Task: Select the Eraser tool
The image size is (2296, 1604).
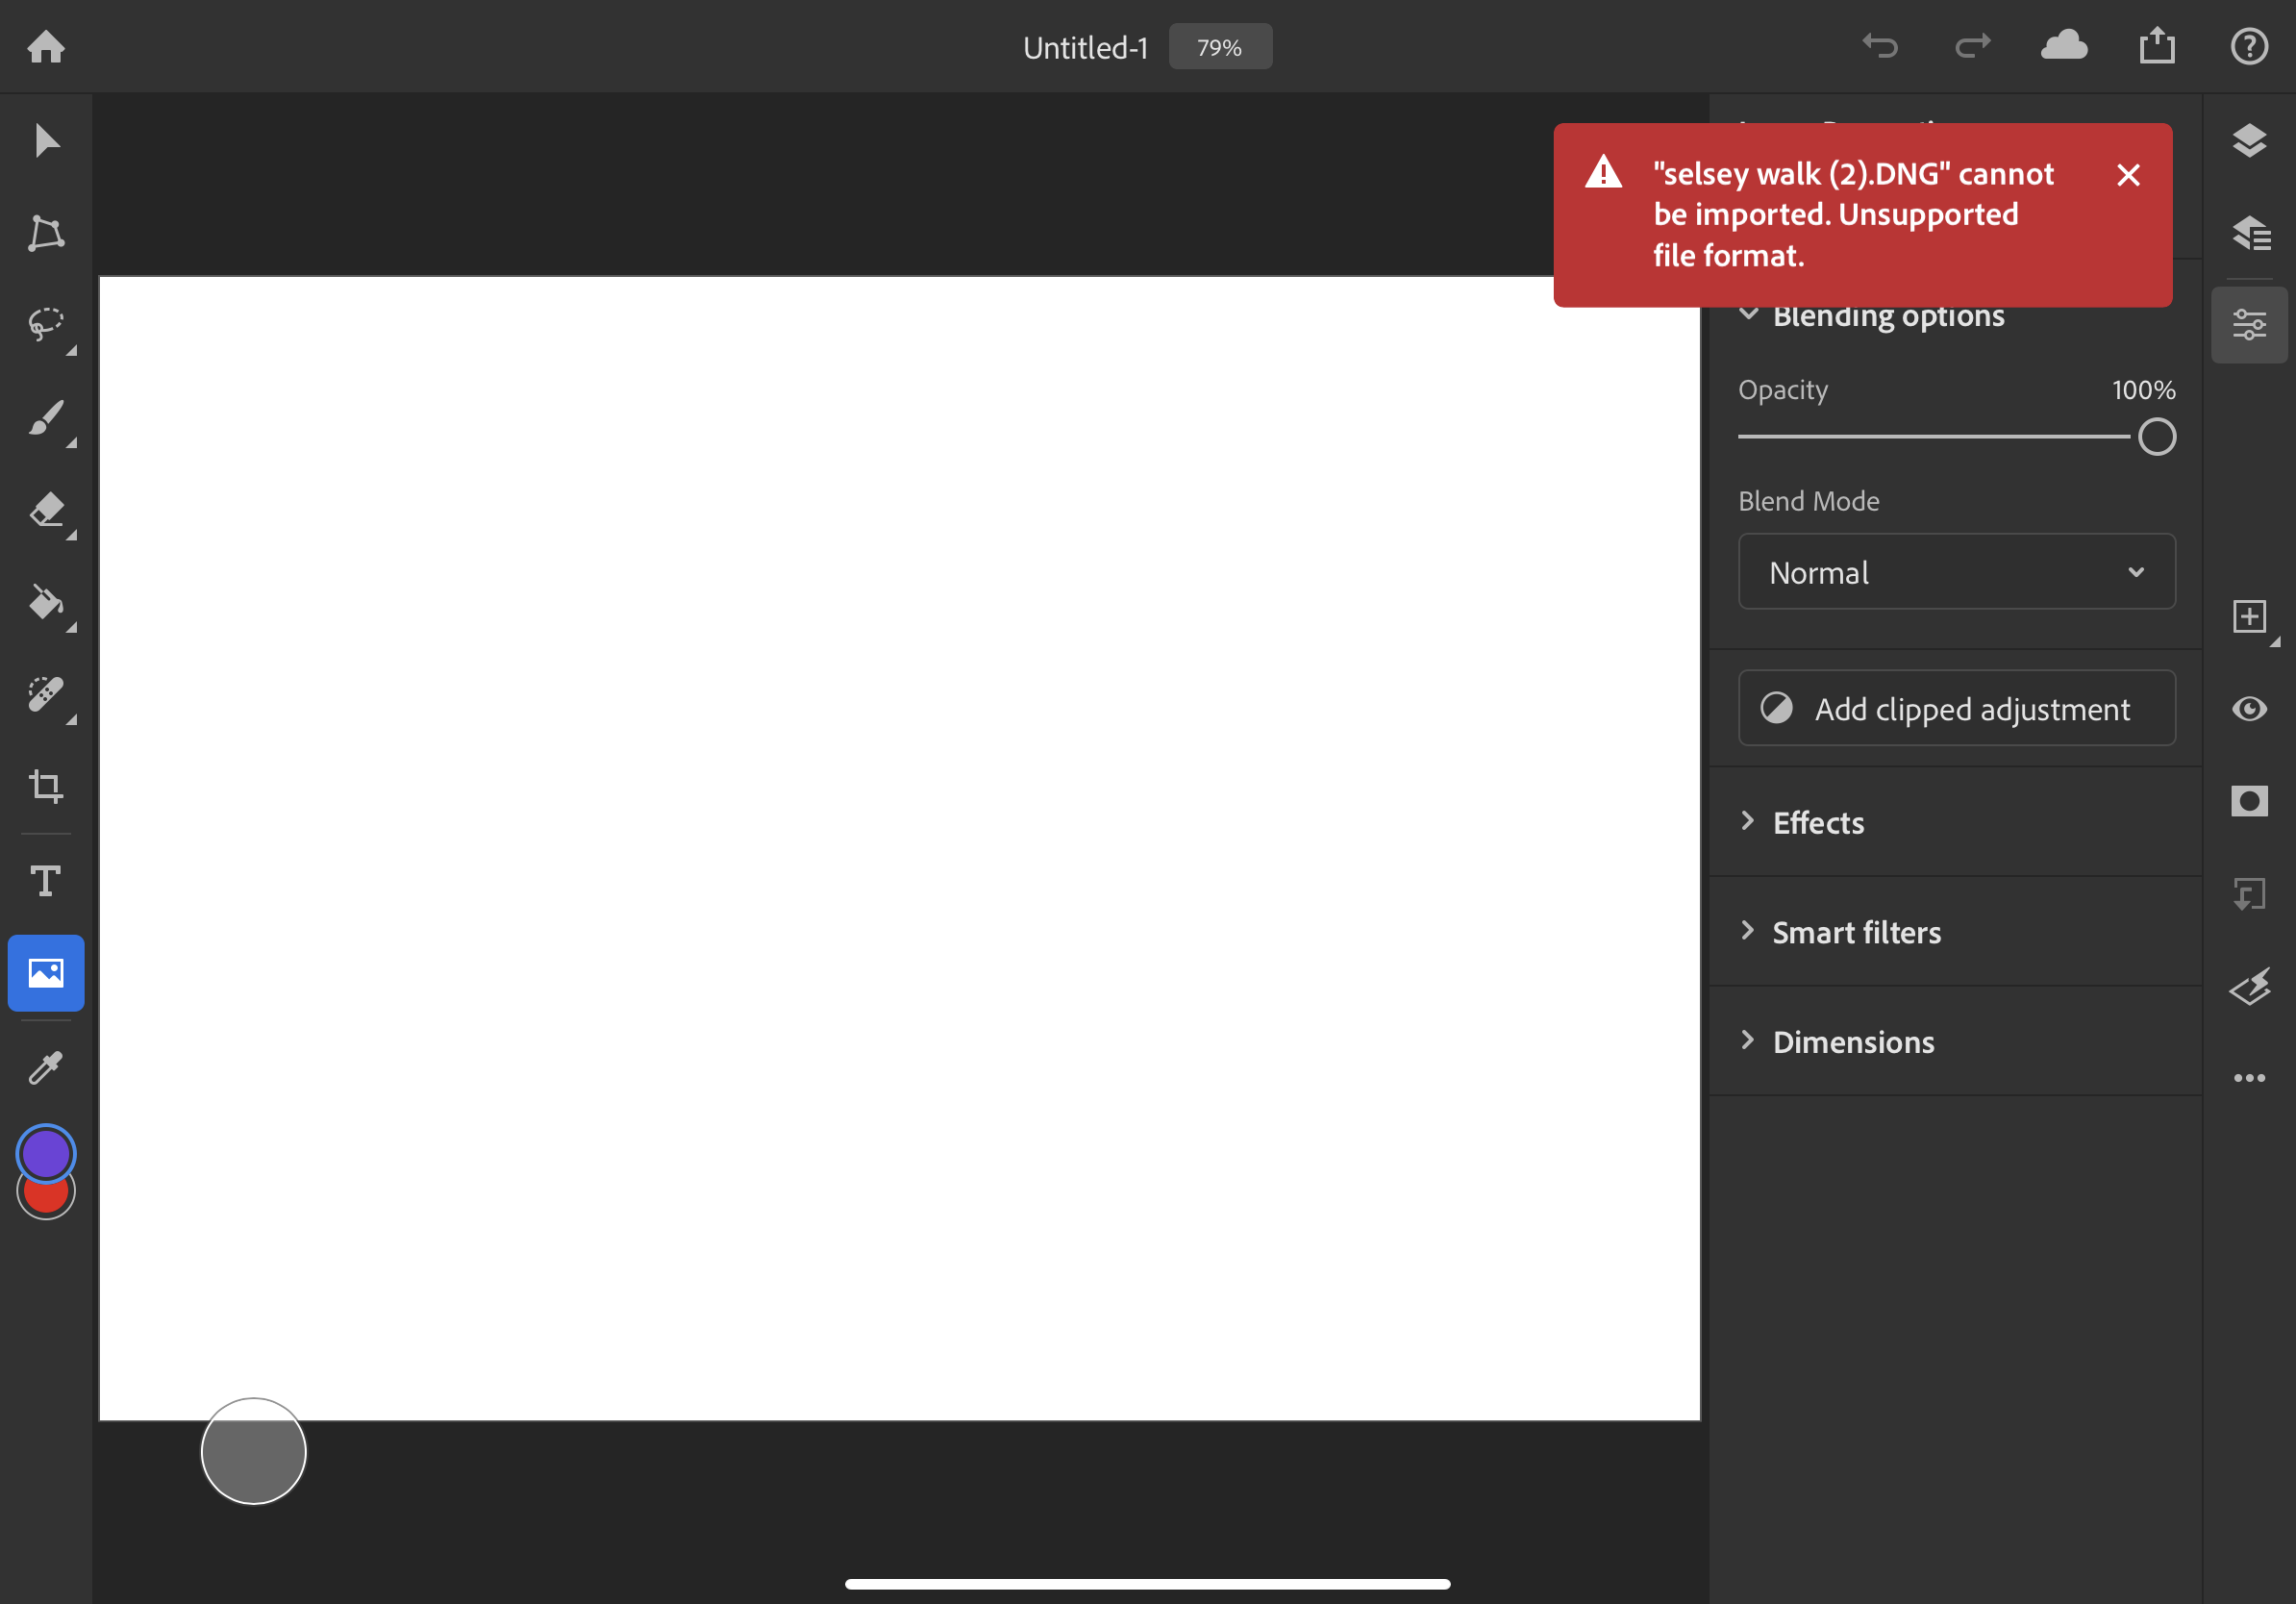Action: tap(46, 510)
